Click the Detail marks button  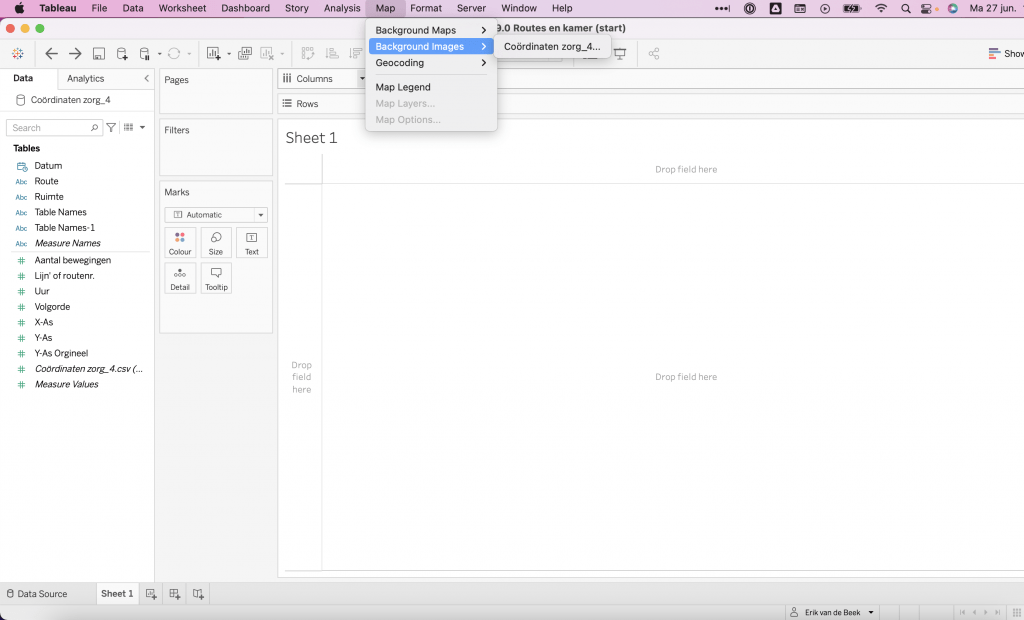point(180,278)
